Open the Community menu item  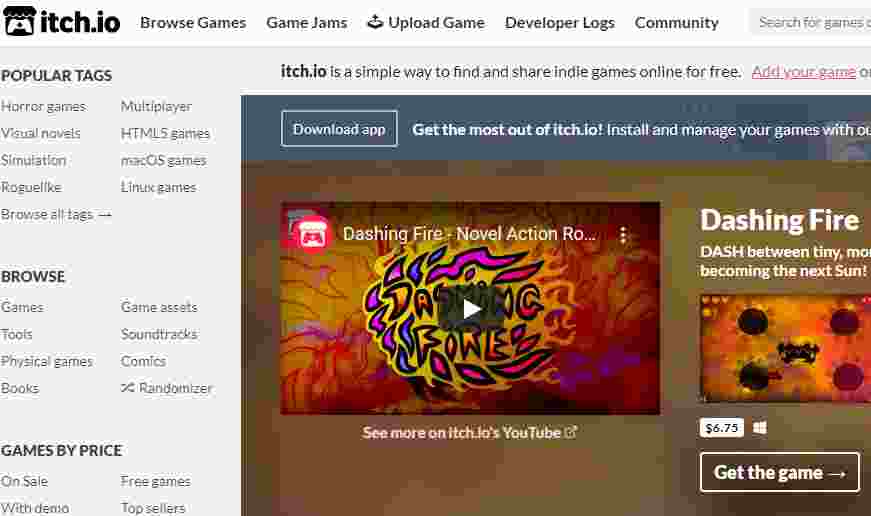[x=676, y=23]
